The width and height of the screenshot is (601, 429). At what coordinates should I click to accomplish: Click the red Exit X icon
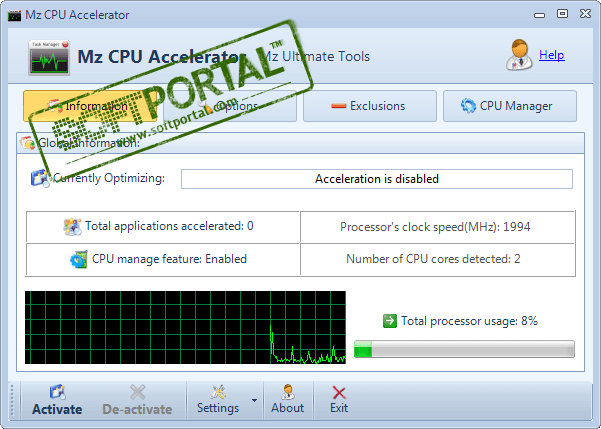[339, 392]
